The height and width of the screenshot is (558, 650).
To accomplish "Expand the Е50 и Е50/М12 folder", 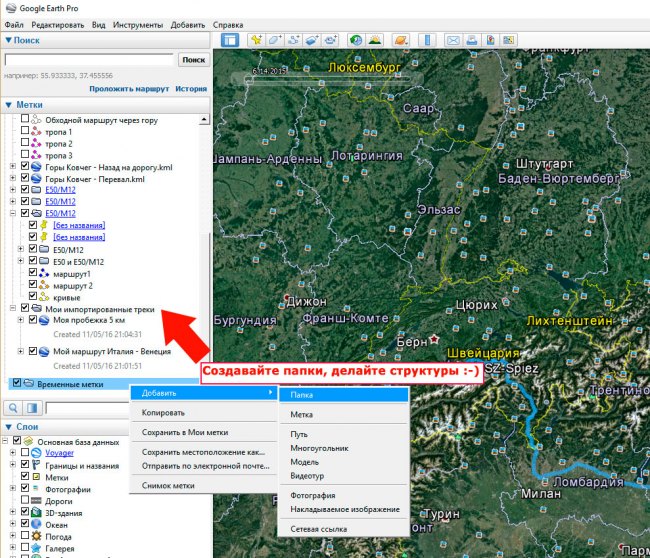I will tap(21, 261).
